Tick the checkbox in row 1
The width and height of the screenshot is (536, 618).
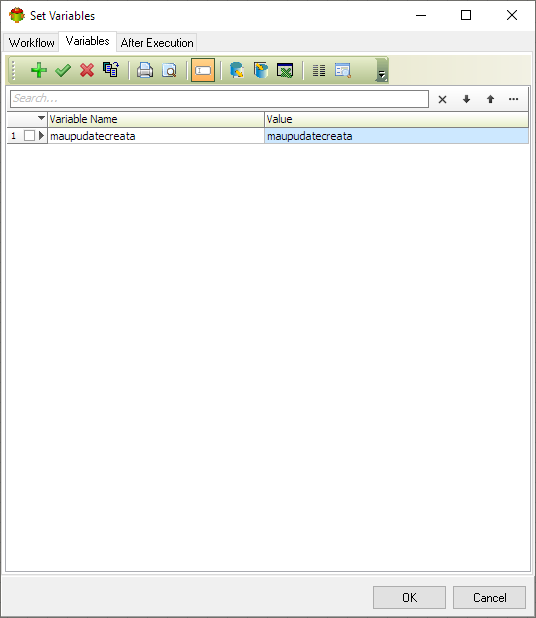pos(29,136)
